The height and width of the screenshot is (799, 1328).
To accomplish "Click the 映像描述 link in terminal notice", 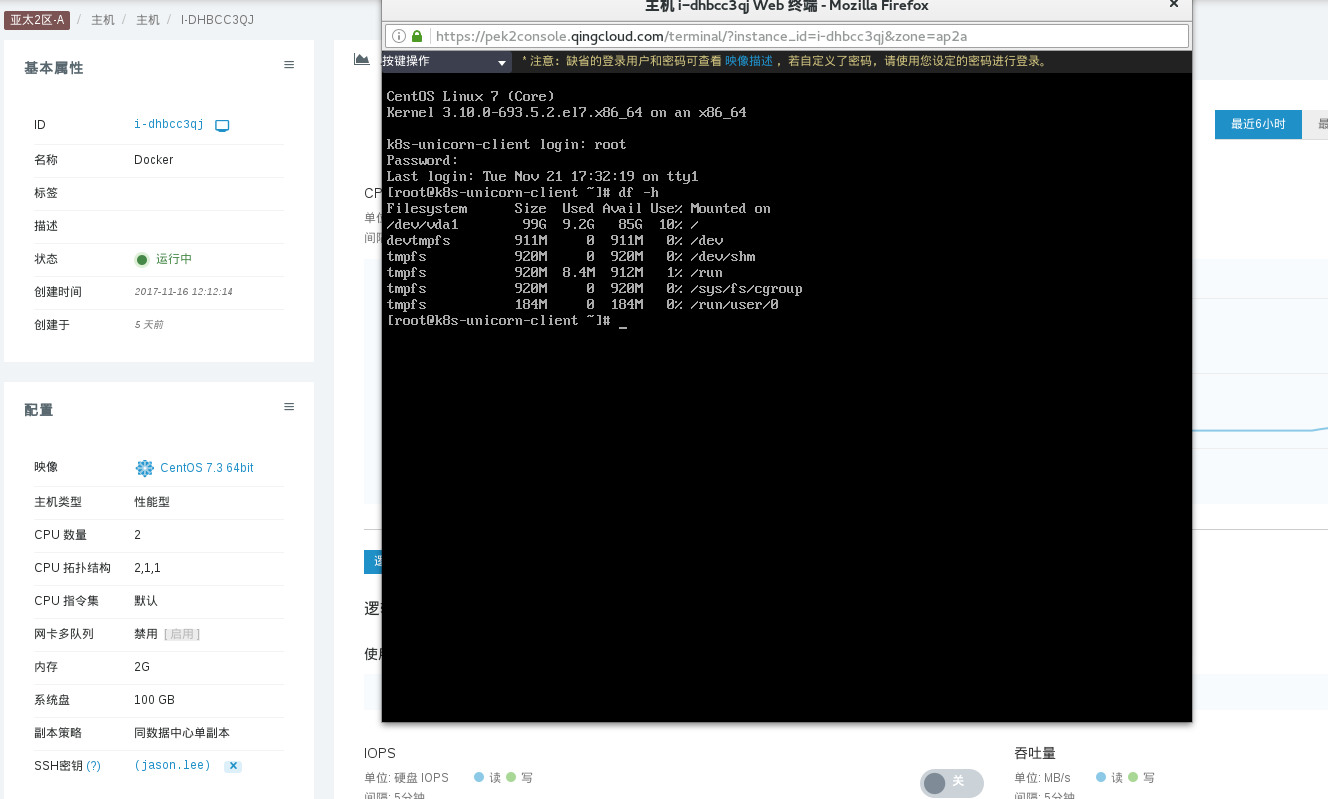I will coord(748,62).
